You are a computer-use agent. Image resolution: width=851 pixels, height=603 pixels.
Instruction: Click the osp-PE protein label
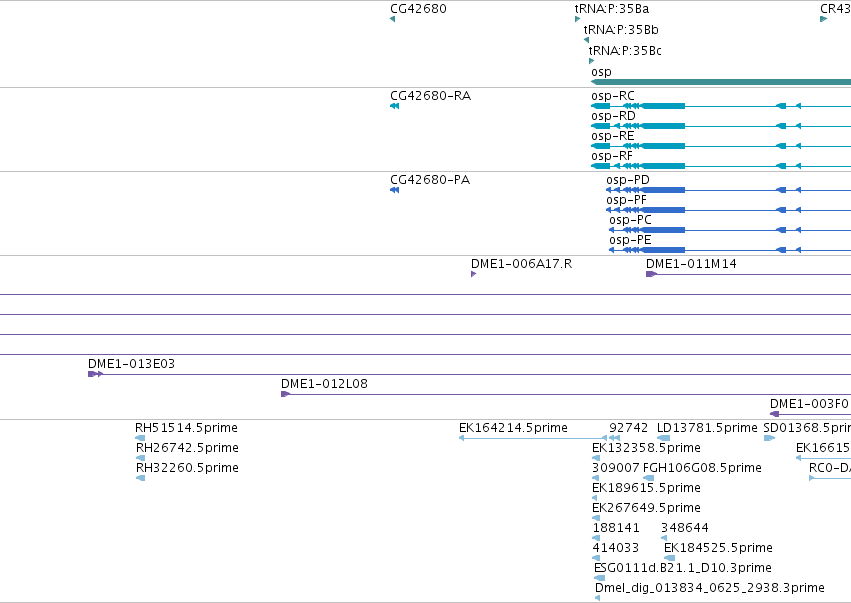tap(630, 240)
